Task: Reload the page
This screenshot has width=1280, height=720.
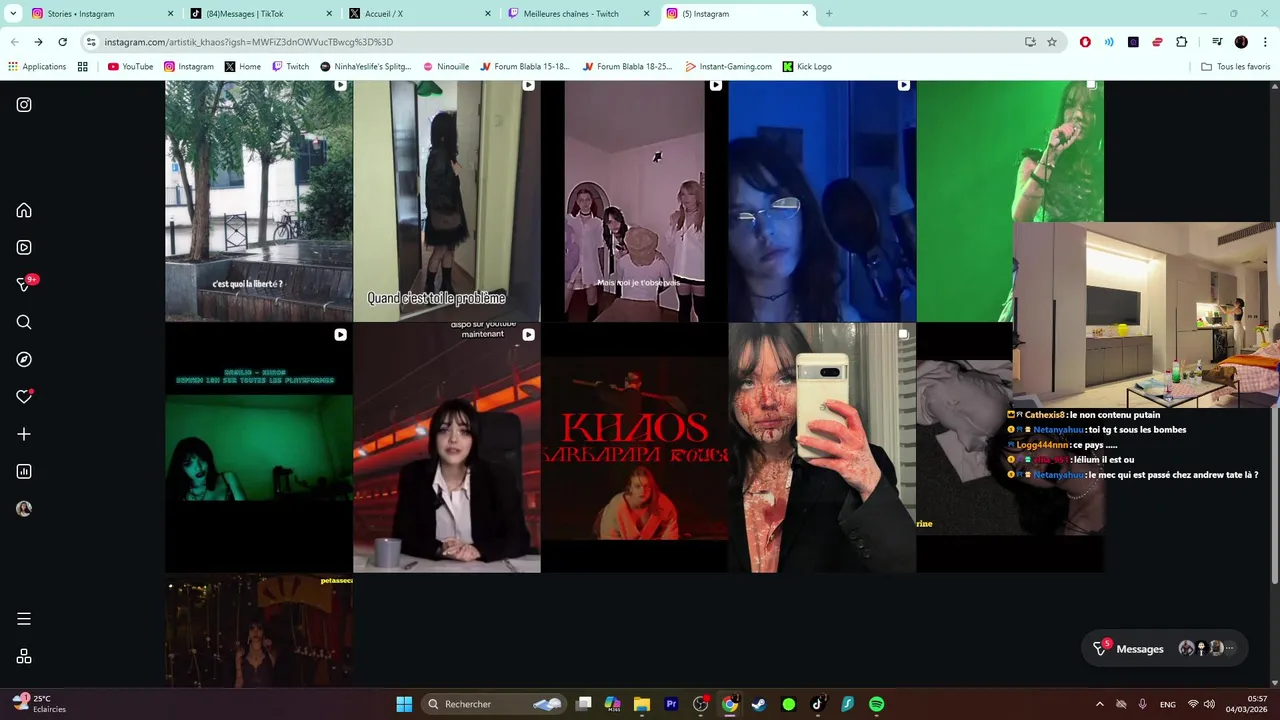Action: coord(62,42)
